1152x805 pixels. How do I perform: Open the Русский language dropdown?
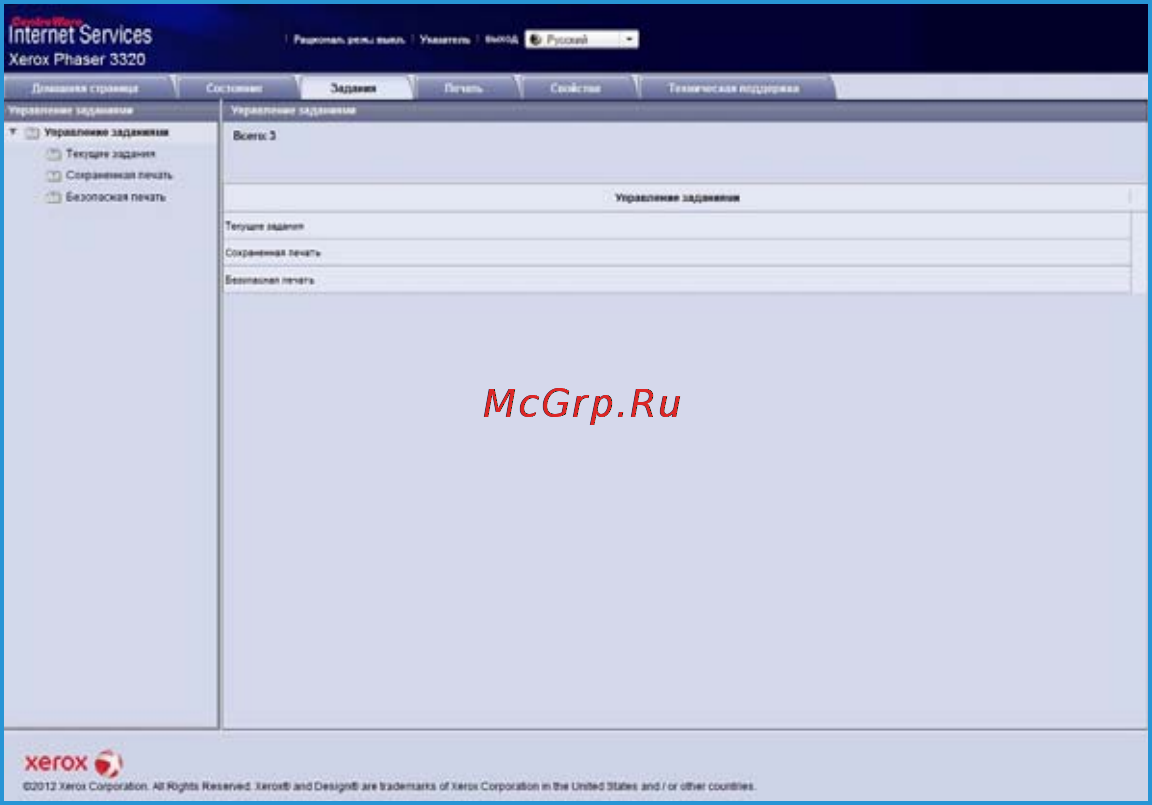click(582, 40)
